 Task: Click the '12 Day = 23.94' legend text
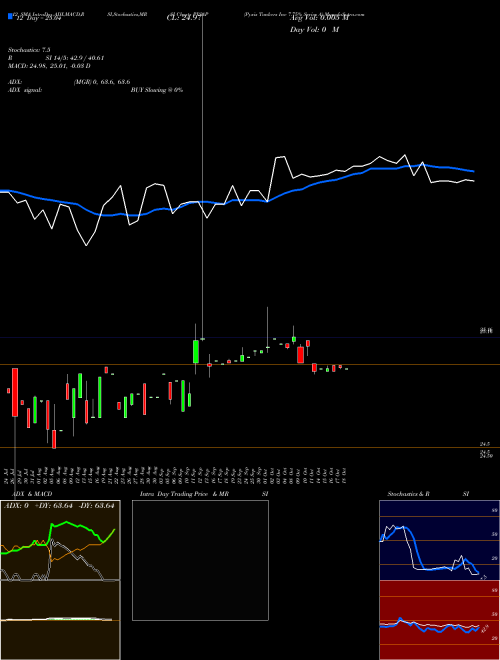pyautogui.click(x=39, y=18)
